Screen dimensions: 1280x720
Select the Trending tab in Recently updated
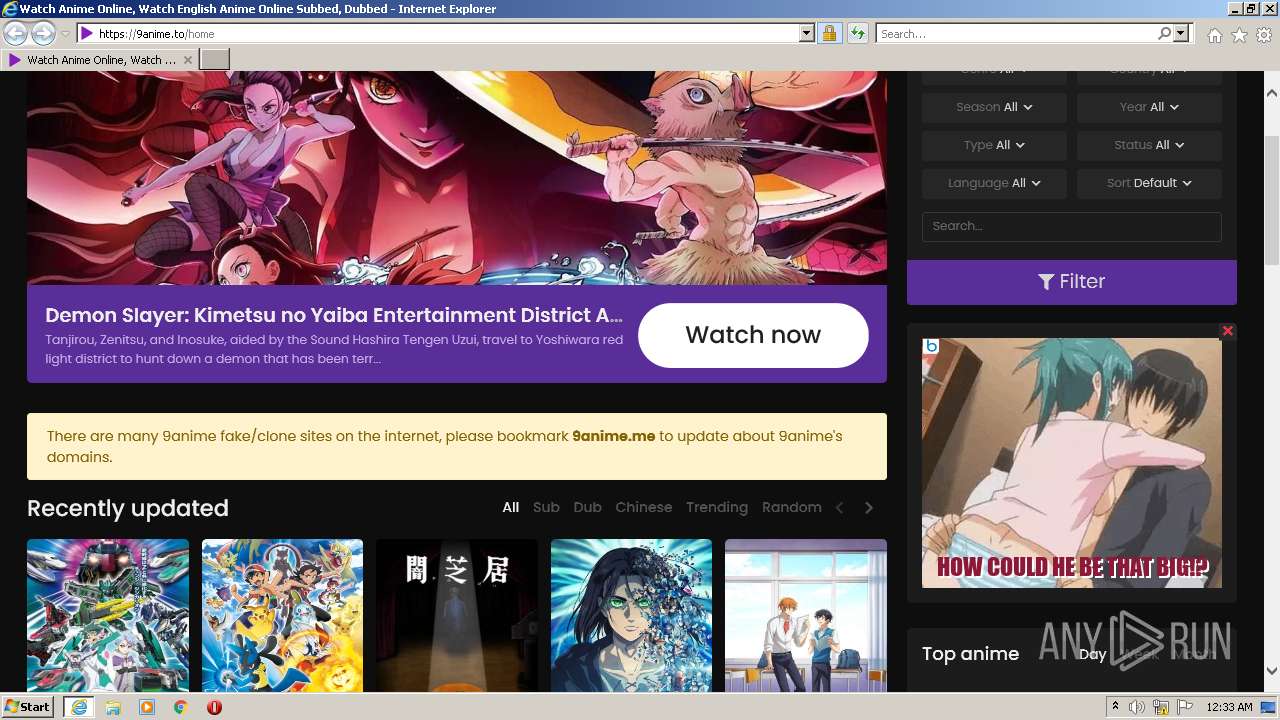click(717, 507)
